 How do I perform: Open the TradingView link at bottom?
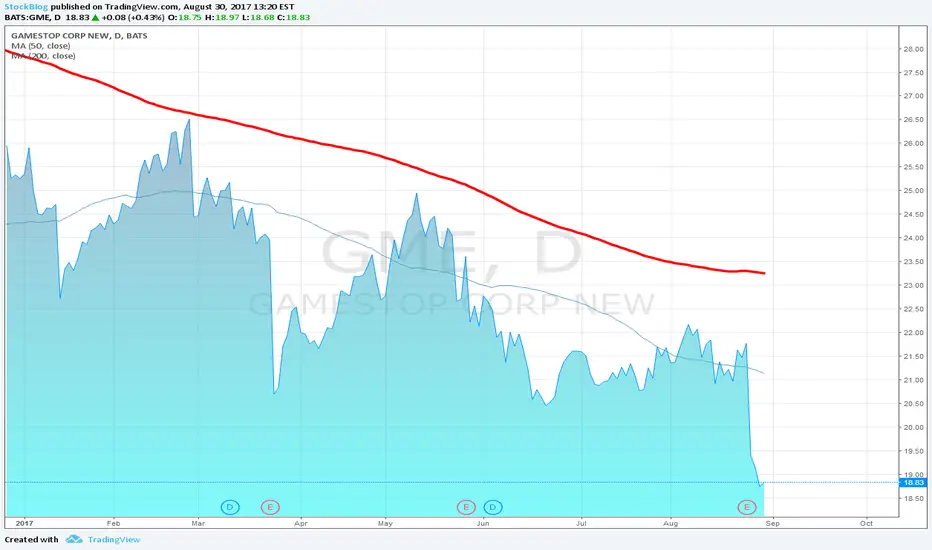tap(114, 539)
